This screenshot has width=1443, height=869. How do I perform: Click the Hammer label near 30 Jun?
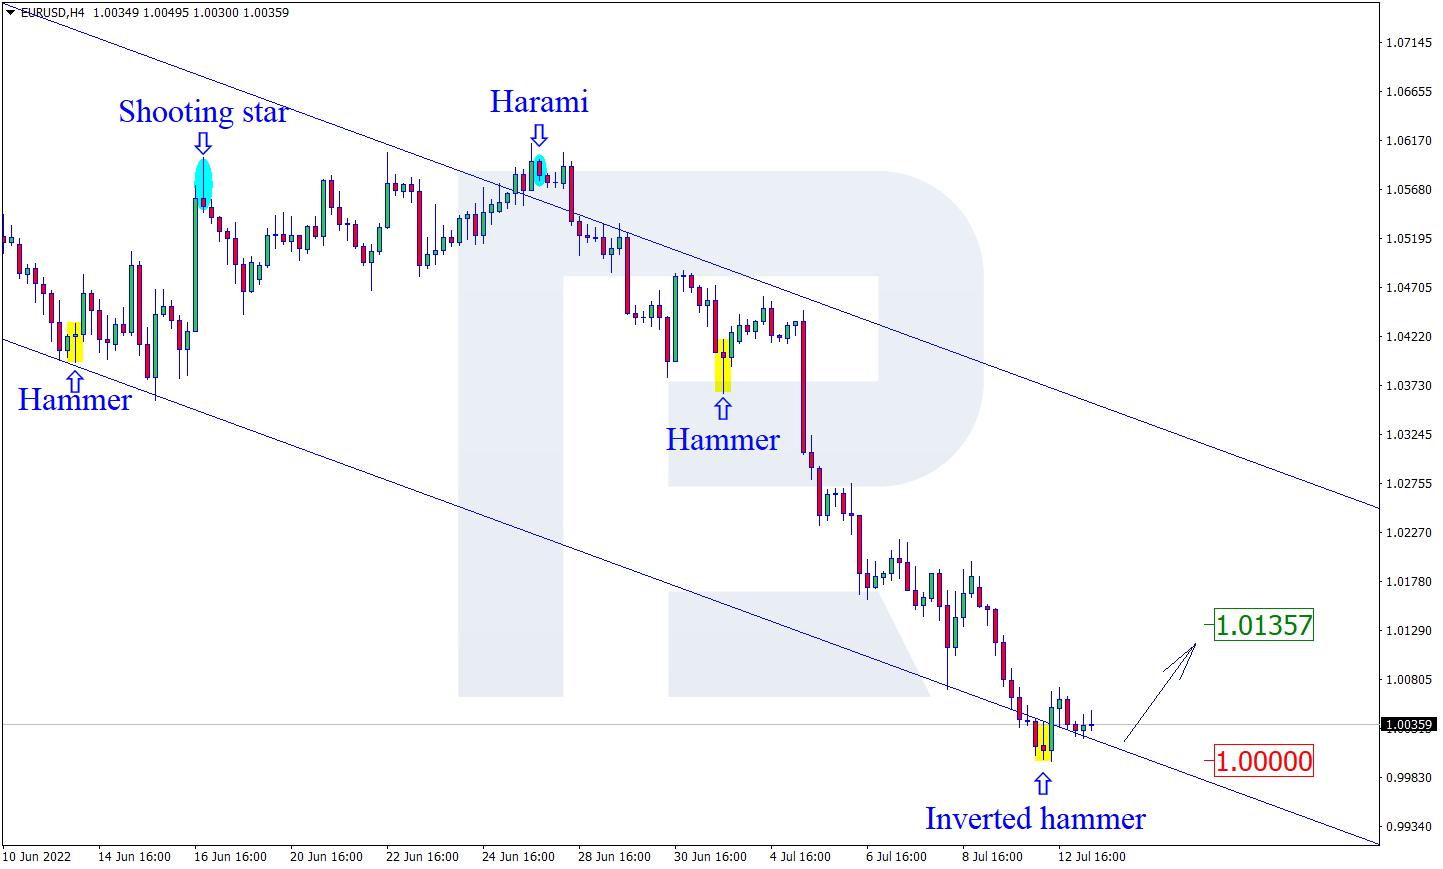coord(723,440)
